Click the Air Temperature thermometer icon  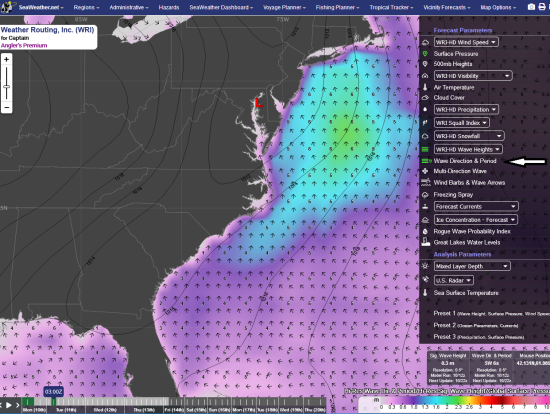[425, 87]
